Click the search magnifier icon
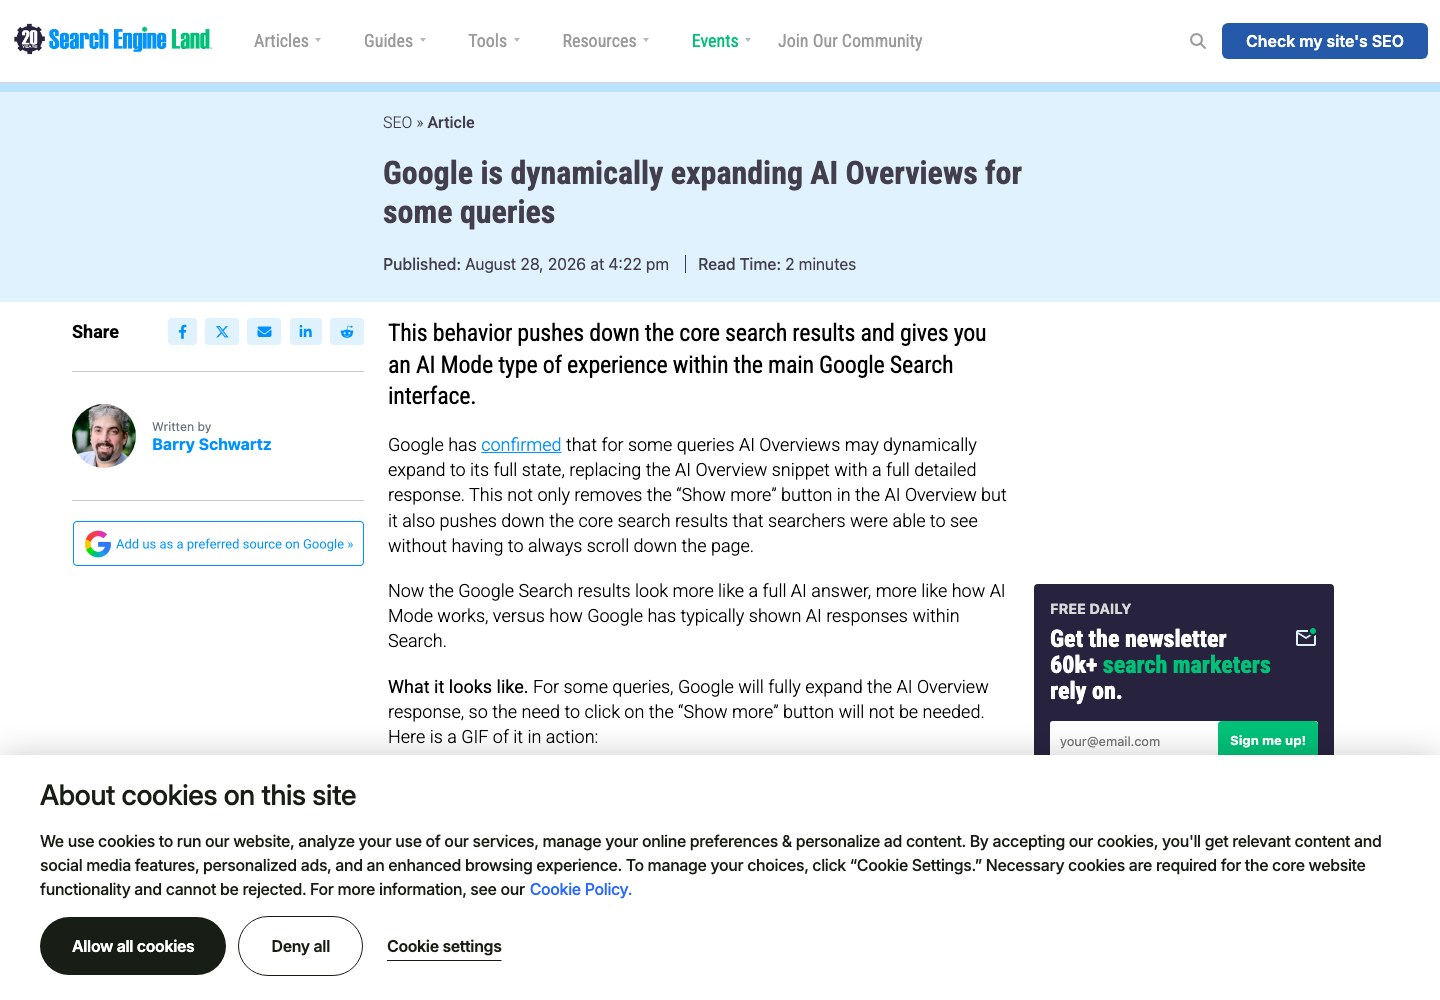 coord(1197,41)
